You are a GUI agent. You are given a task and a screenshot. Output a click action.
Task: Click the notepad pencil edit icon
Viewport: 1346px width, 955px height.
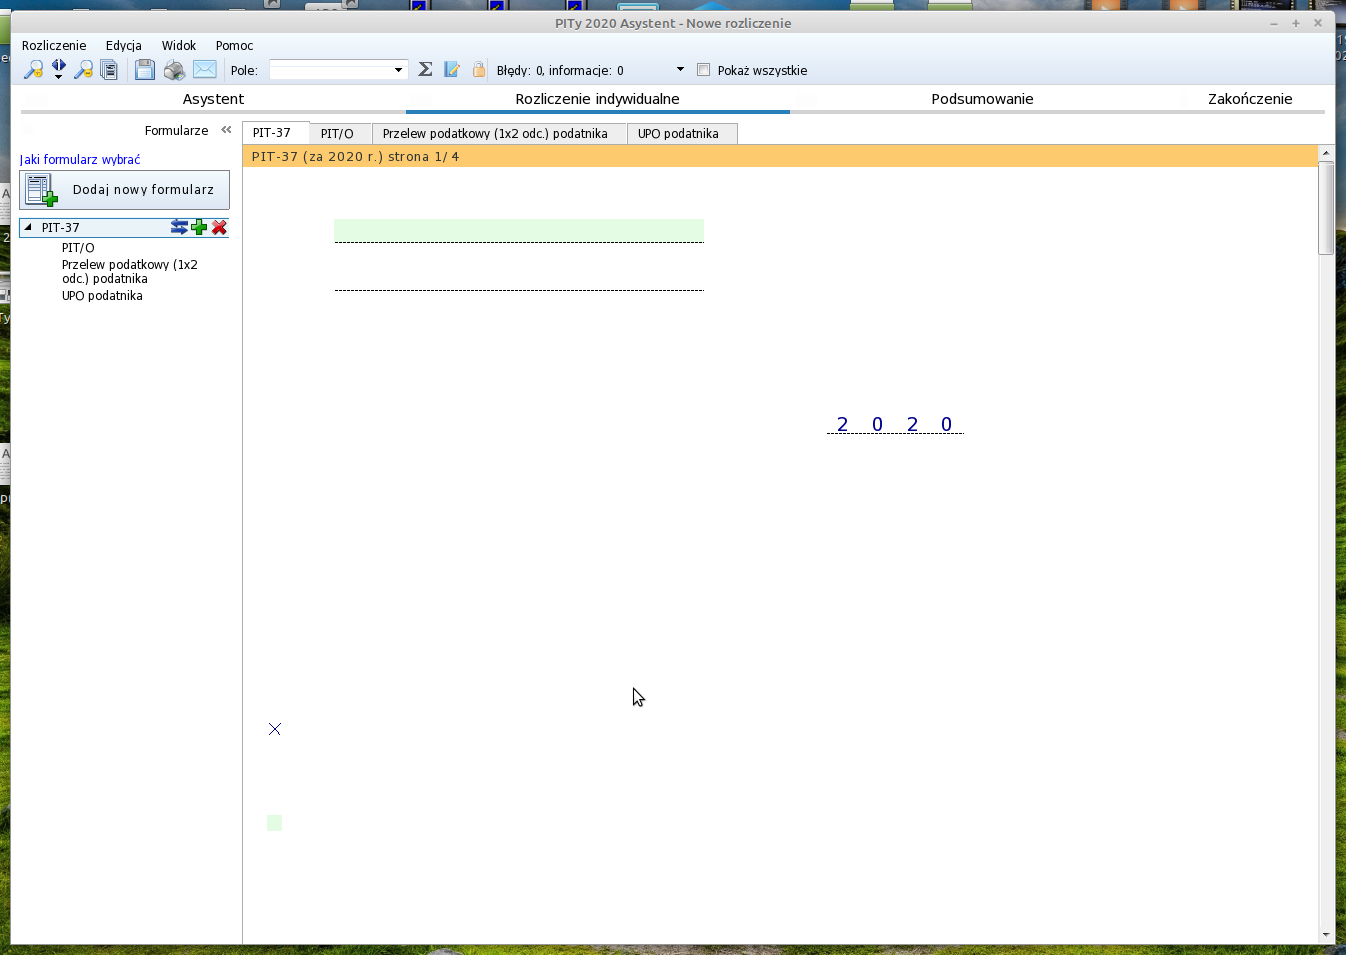452,69
